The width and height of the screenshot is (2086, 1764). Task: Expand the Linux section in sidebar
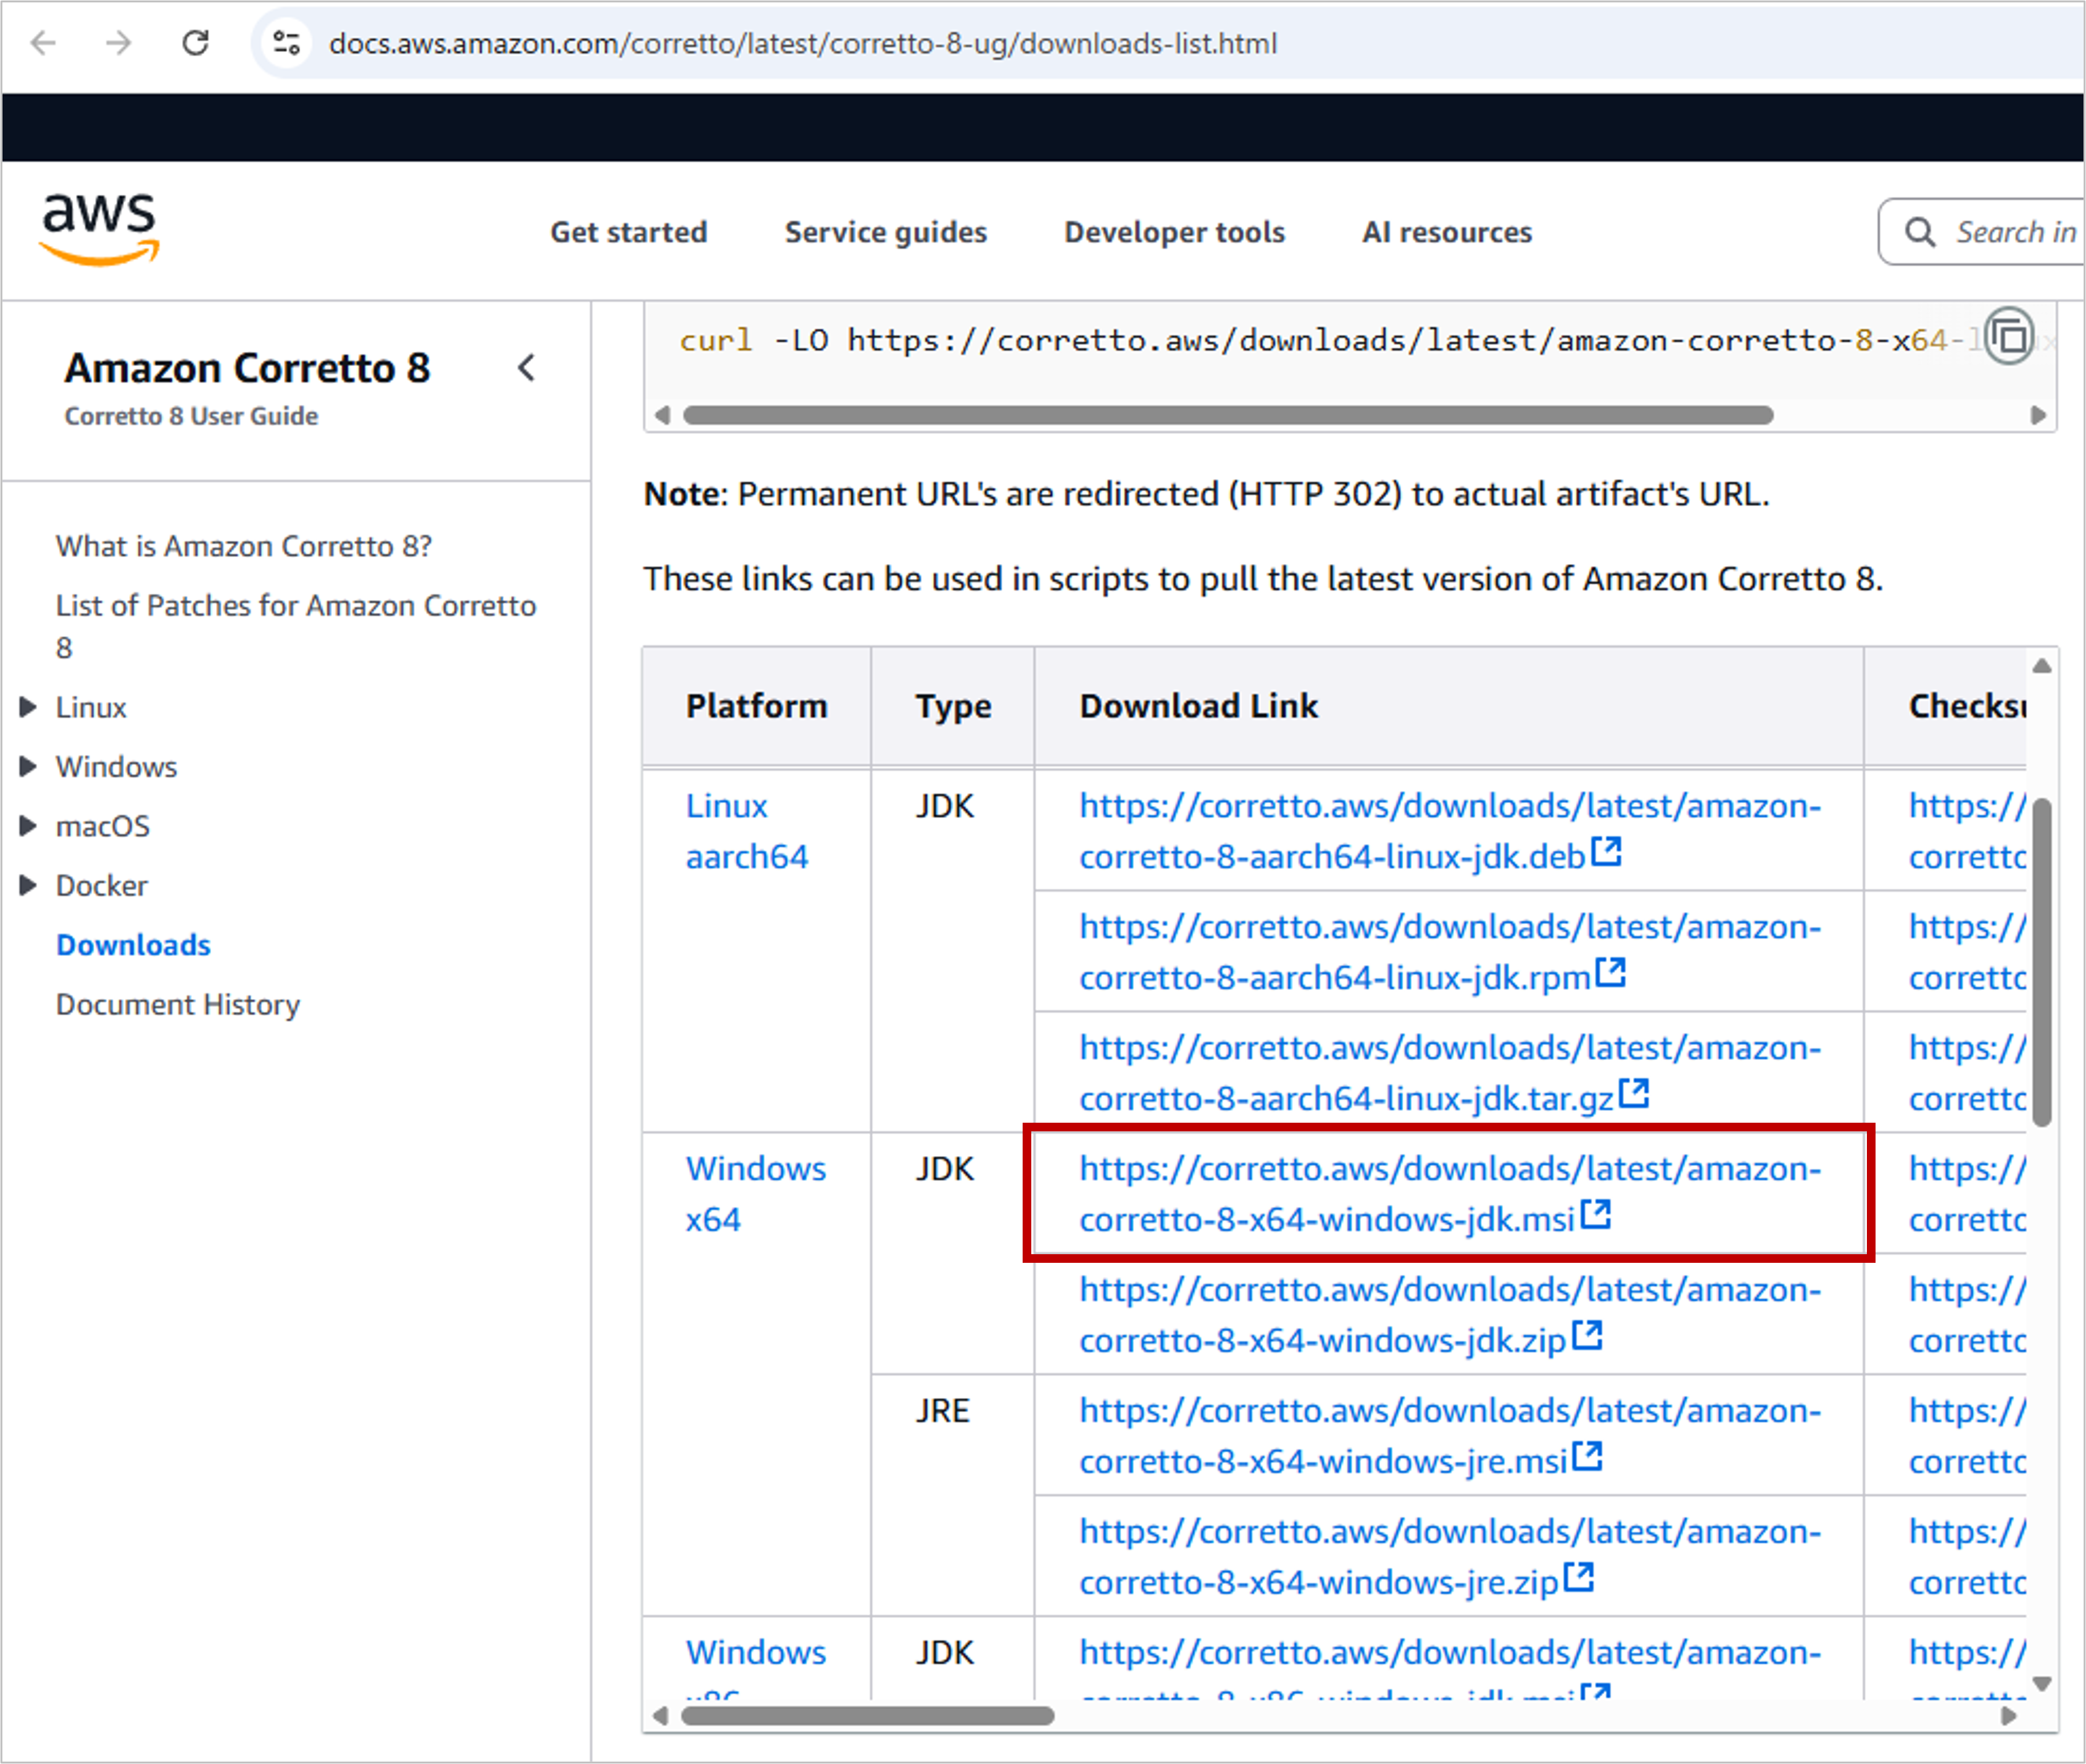coord(28,707)
